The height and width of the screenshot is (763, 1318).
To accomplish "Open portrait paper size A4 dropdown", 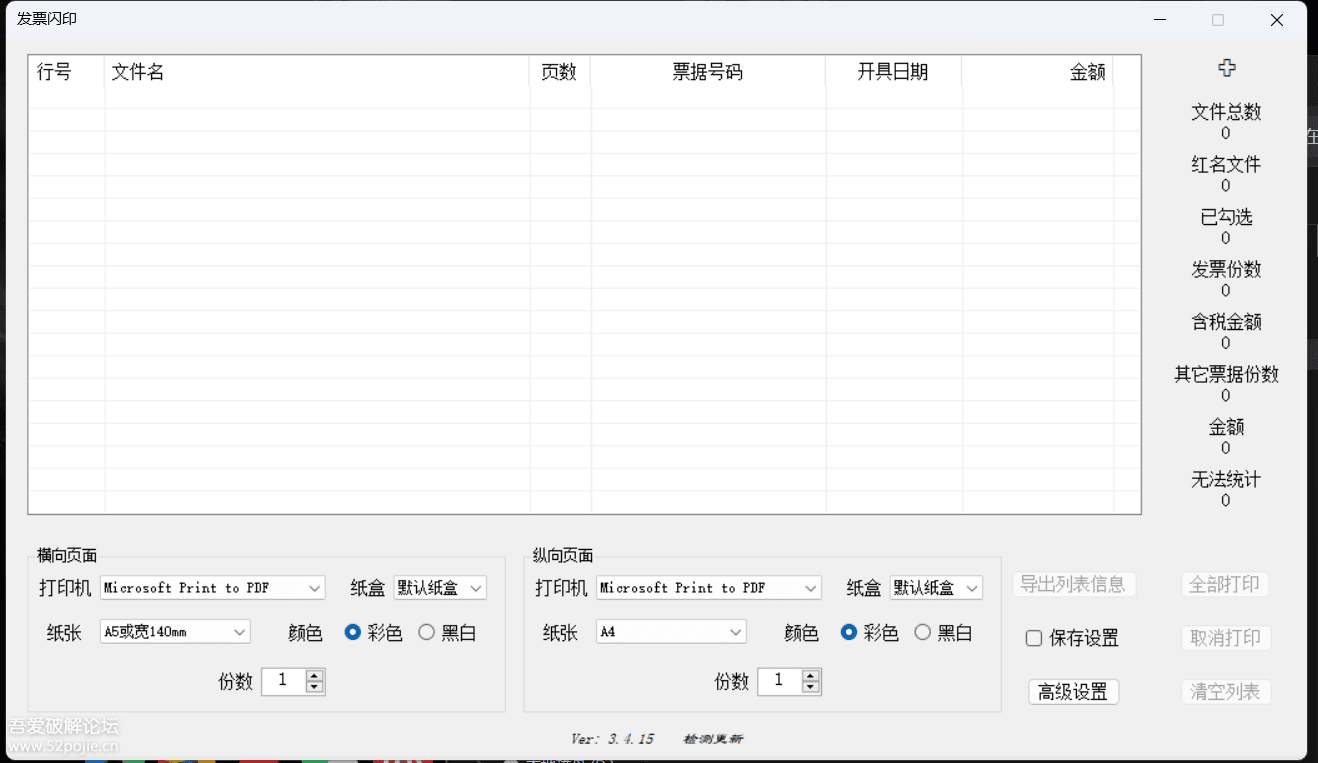I will [671, 632].
